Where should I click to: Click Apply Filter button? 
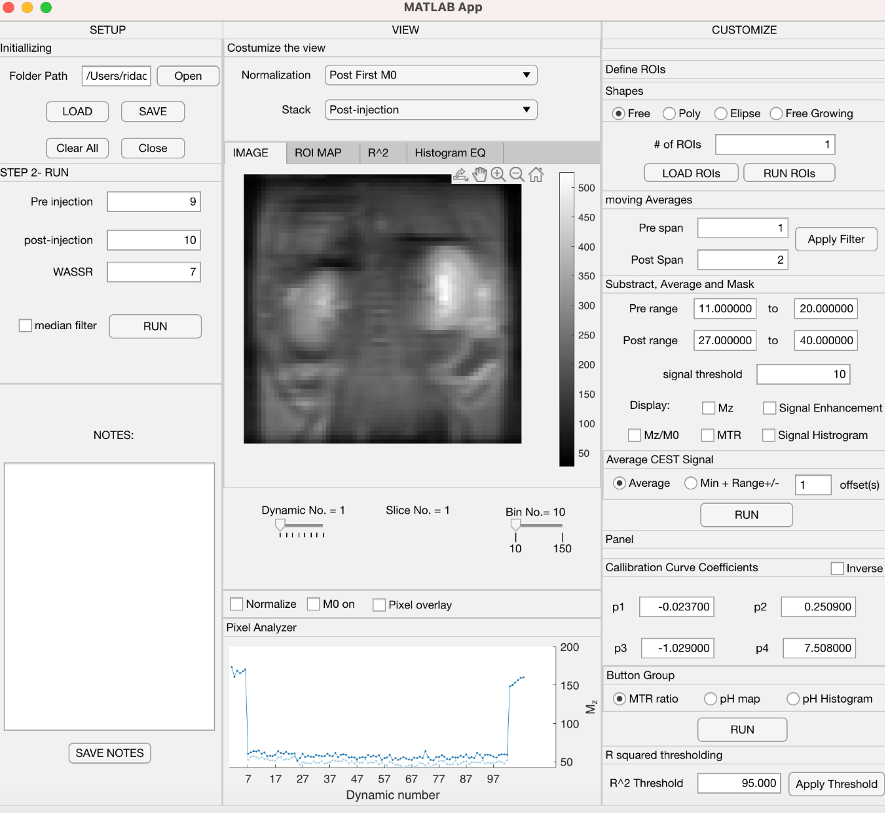pos(836,239)
